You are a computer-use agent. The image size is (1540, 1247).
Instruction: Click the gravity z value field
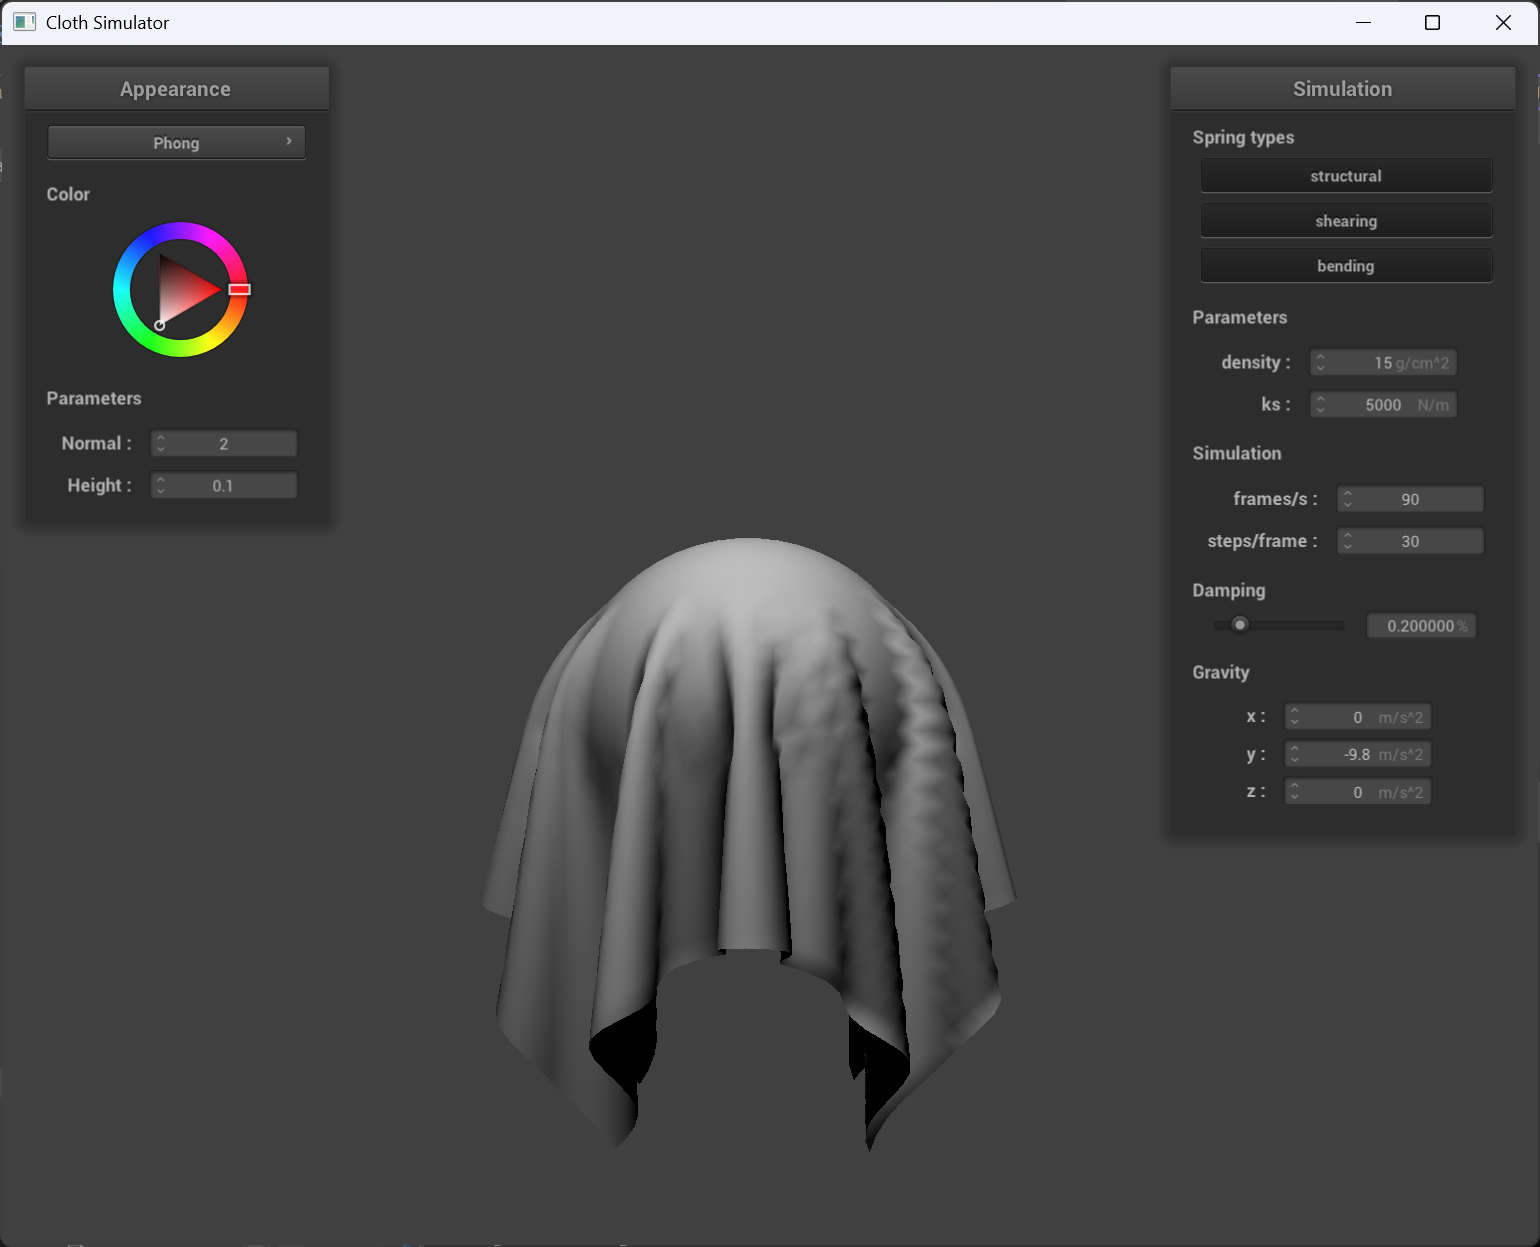click(1358, 792)
